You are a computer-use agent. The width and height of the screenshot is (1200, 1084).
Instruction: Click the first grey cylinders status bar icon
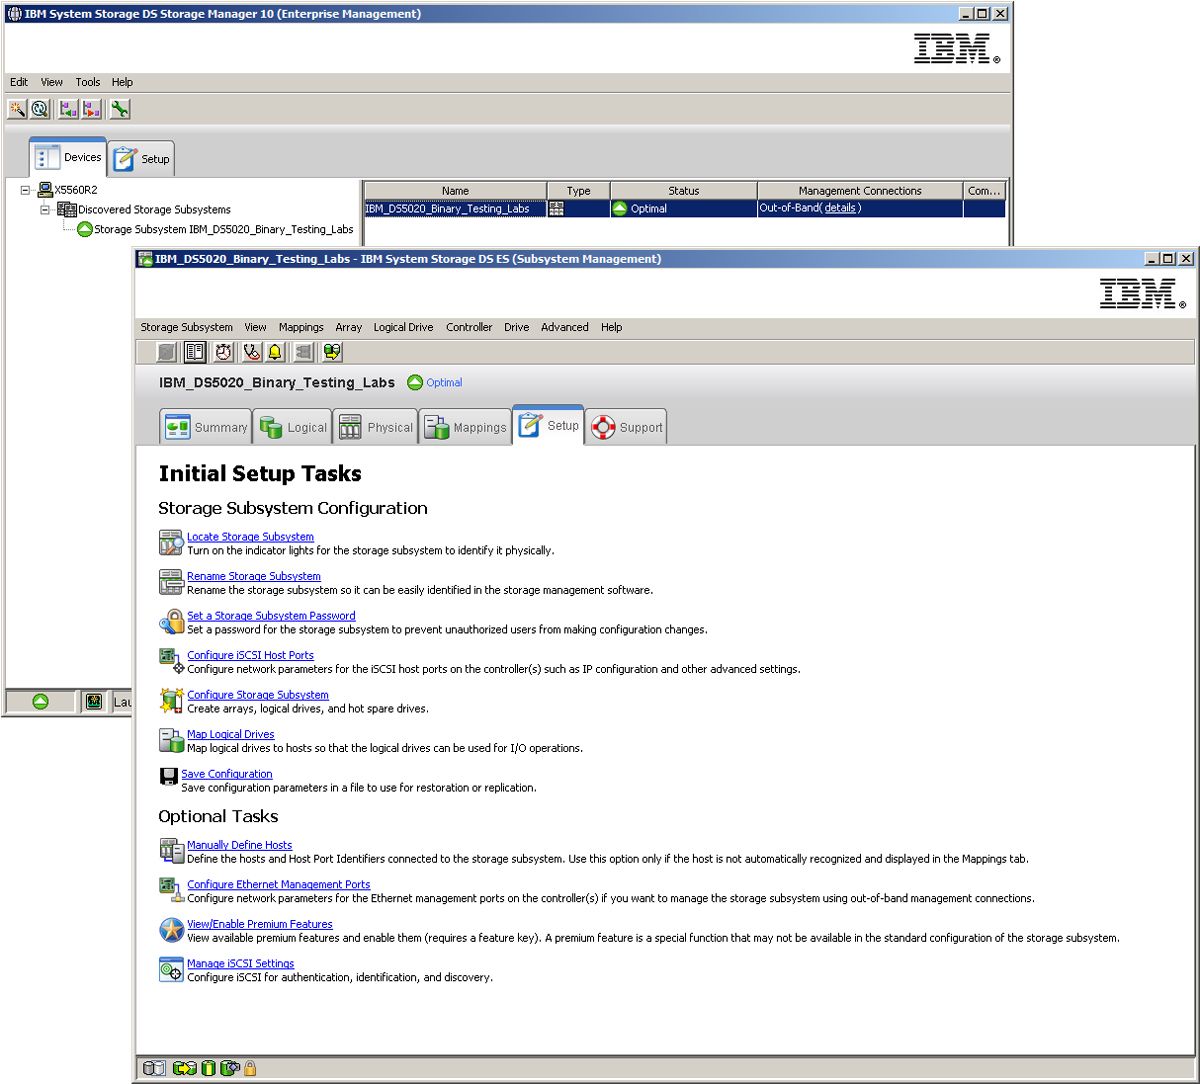pos(154,1068)
